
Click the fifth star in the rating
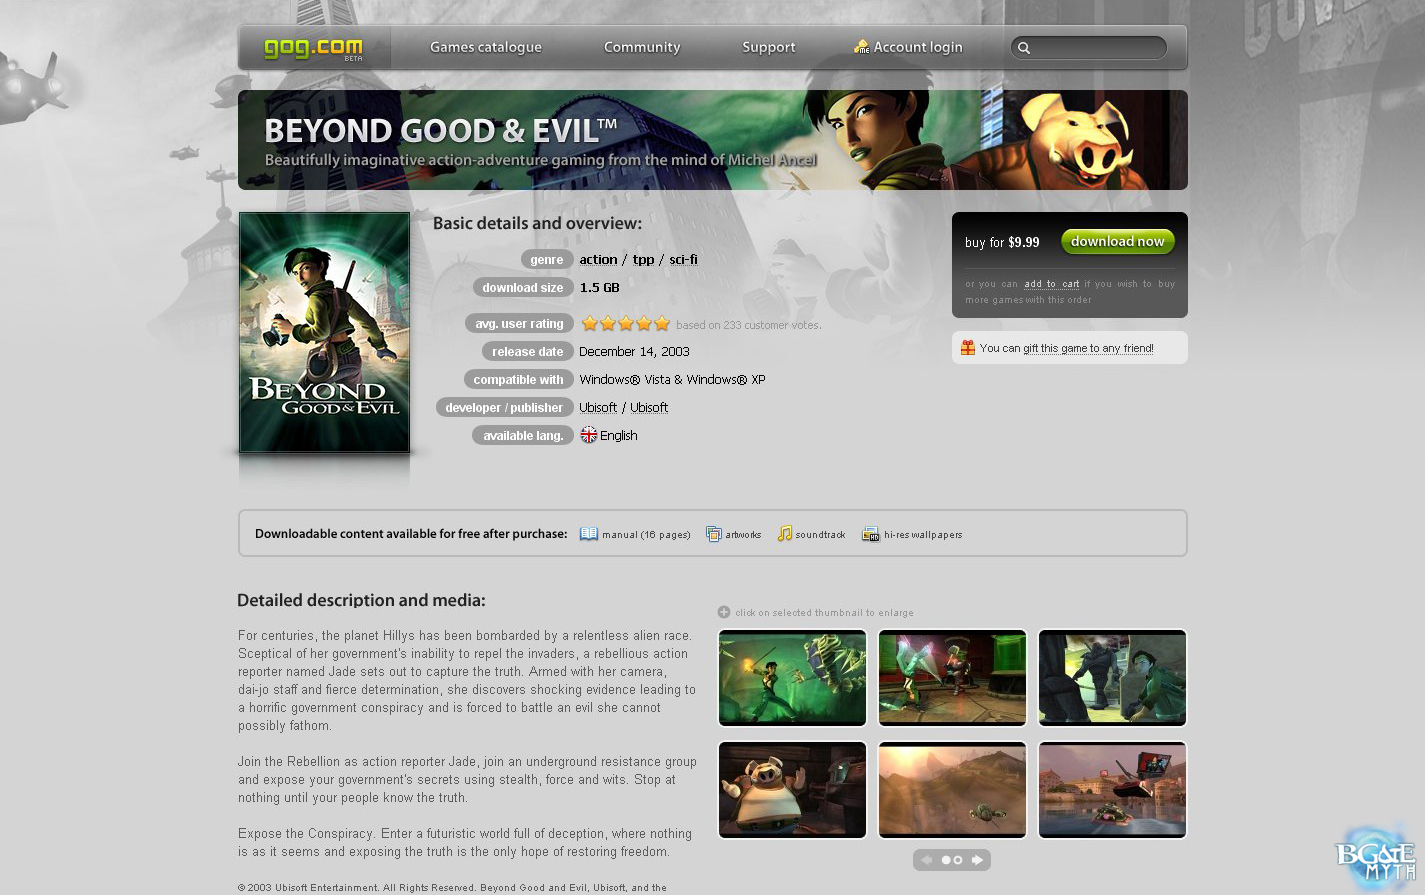[661, 323]
